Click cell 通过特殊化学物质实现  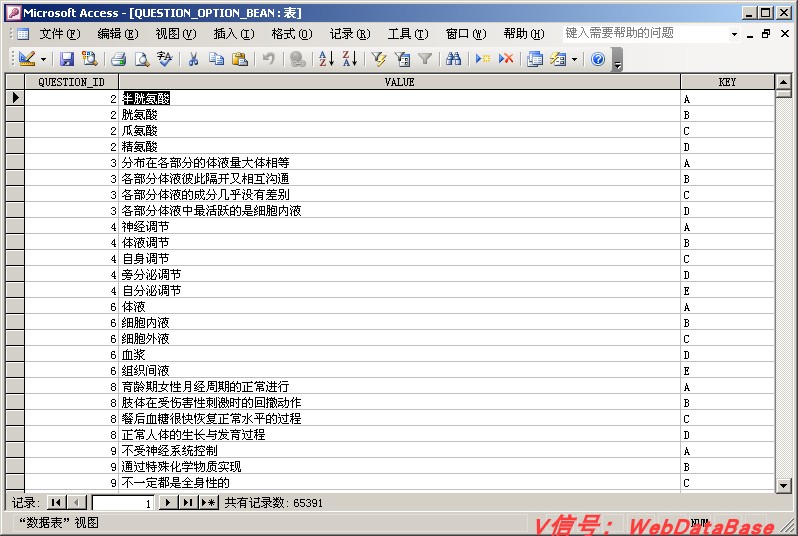[400, 466]
